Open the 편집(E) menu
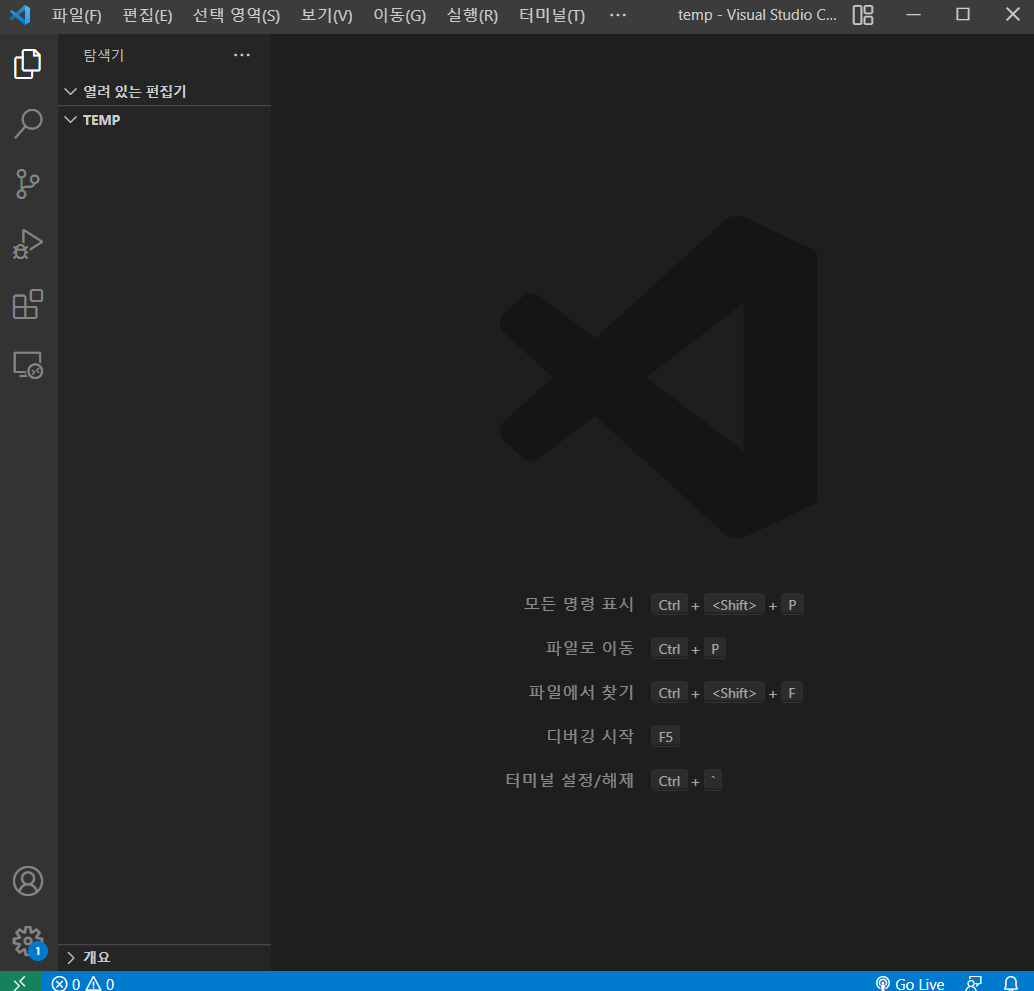 148,15
